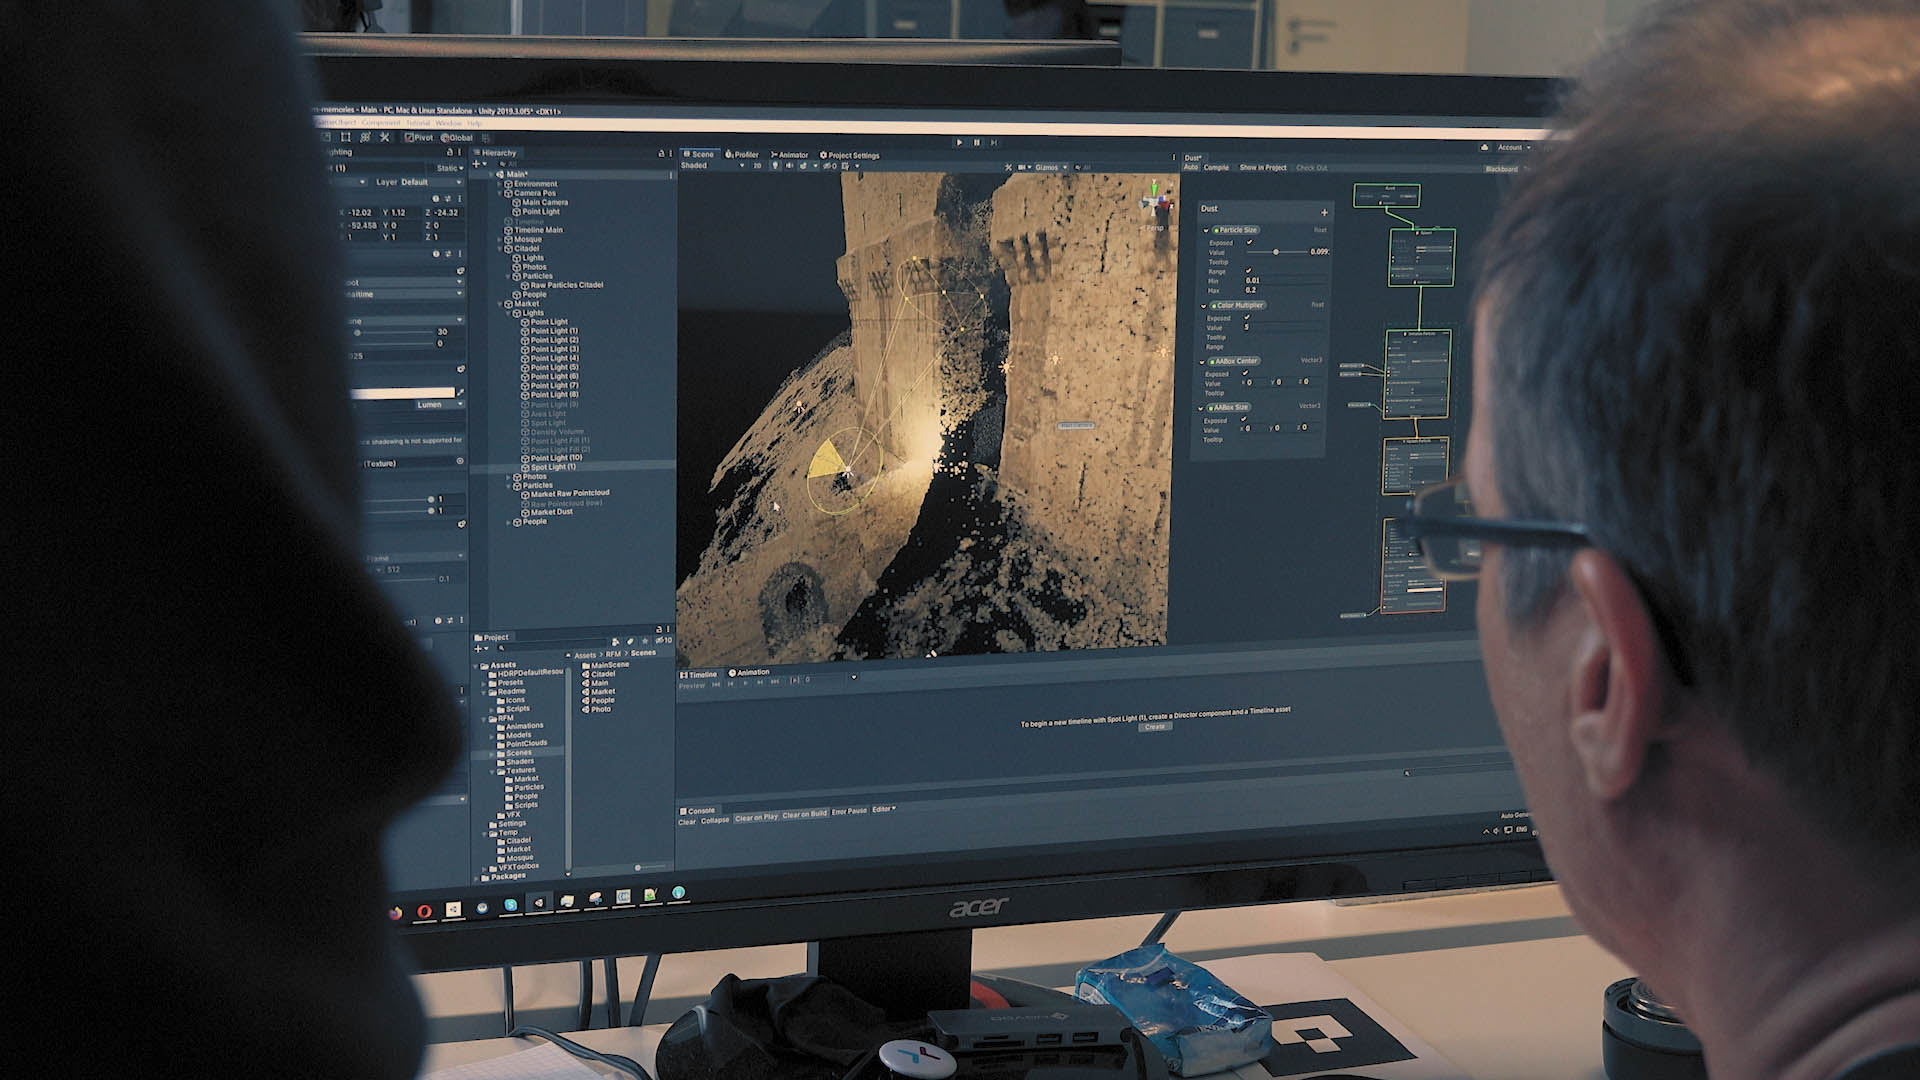1920x1080 pixels.
Task: Click the Step frame button in toolbar
Action: (994, 142)
